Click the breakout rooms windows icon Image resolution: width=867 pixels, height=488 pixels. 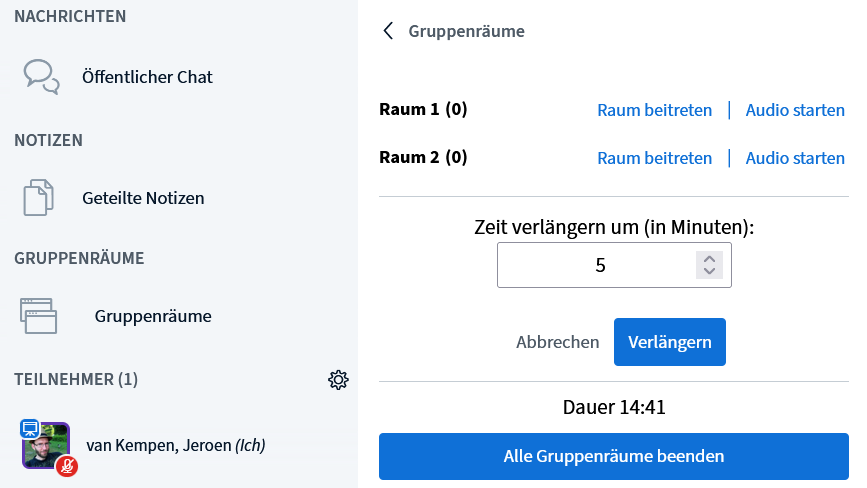pyautogui.click(x=39, y=316)
